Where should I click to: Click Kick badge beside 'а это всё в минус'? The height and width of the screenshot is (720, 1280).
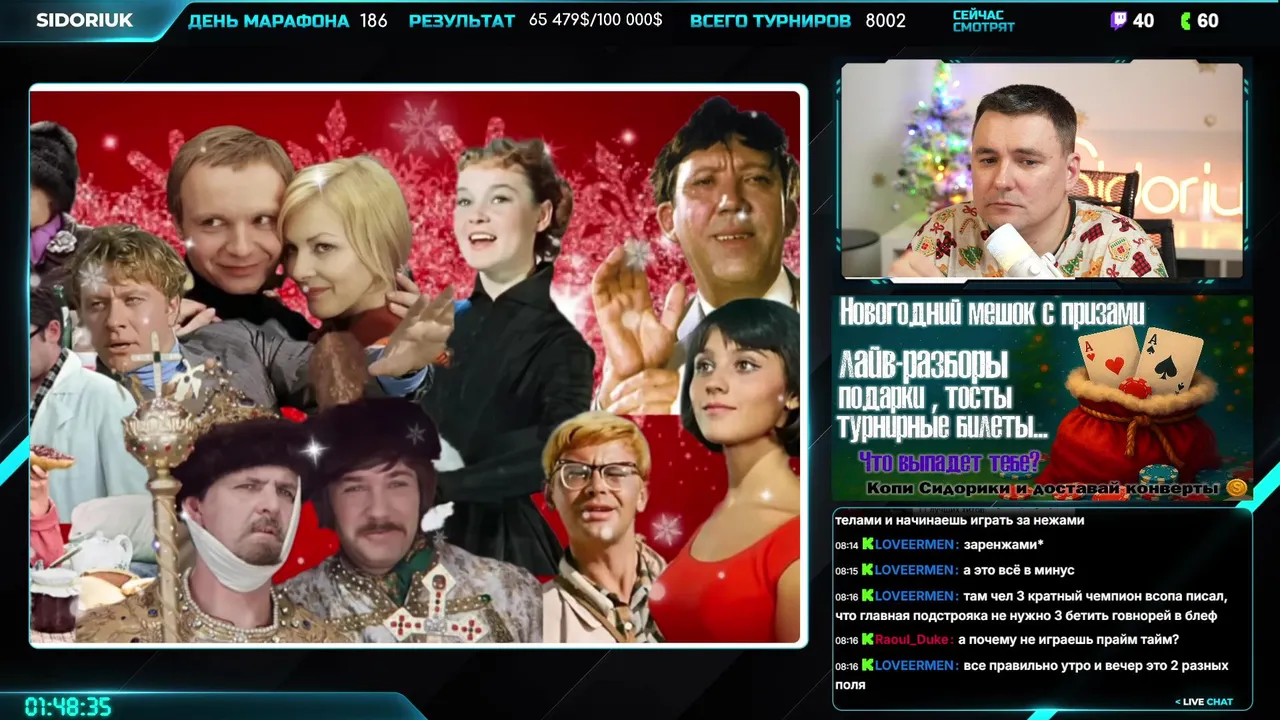[868, 570]
